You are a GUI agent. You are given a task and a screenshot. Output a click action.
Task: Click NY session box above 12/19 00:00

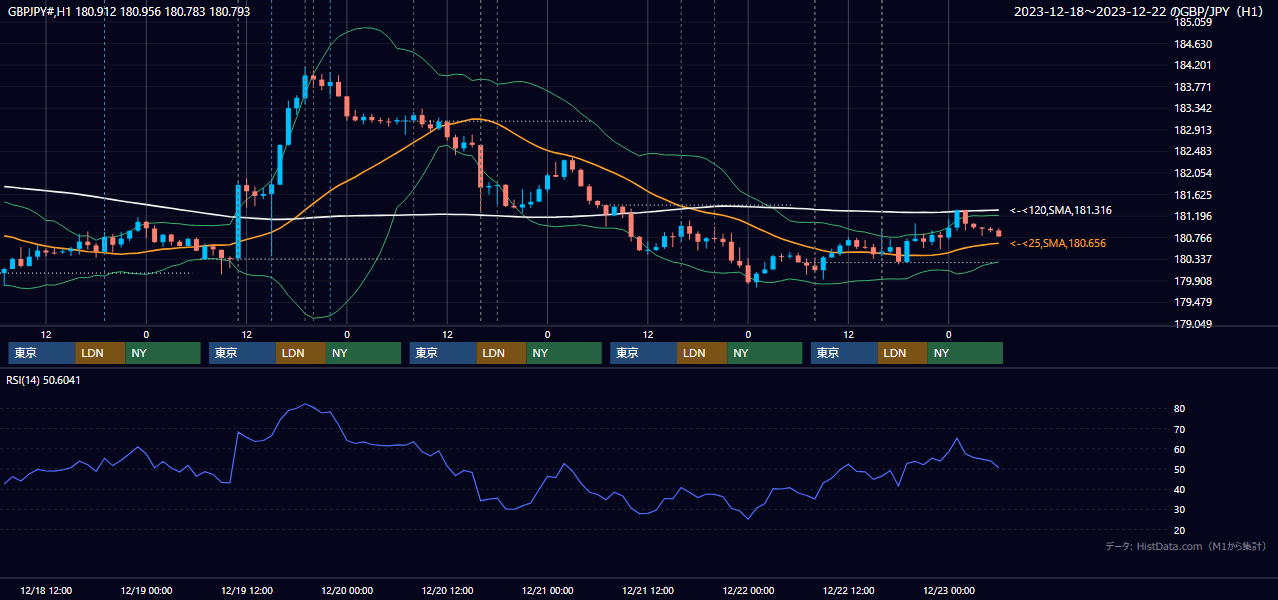[x=163, y=353]
